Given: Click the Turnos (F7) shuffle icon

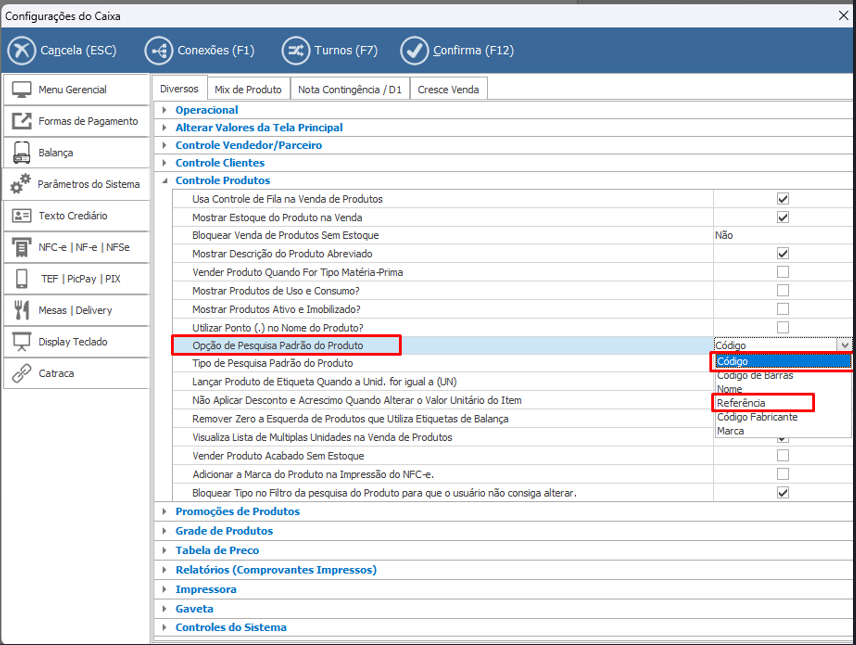Looking at the screenshot, I should click(x=296, y=50).
